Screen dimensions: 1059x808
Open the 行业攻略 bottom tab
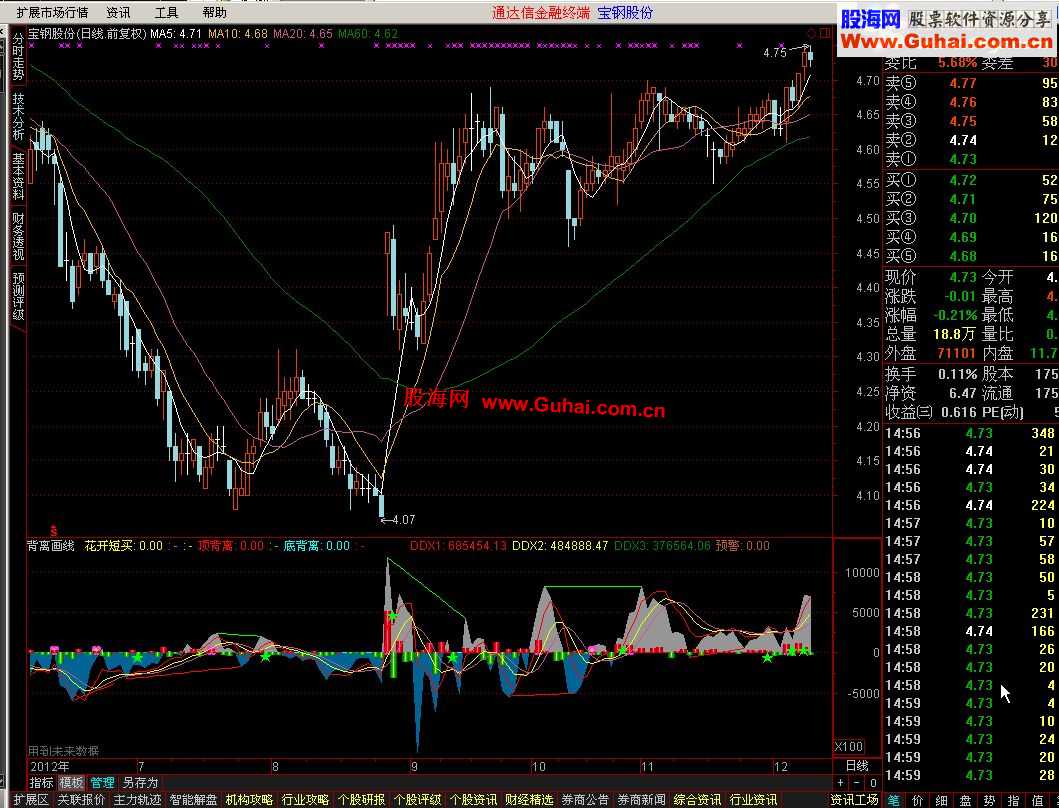305,800
